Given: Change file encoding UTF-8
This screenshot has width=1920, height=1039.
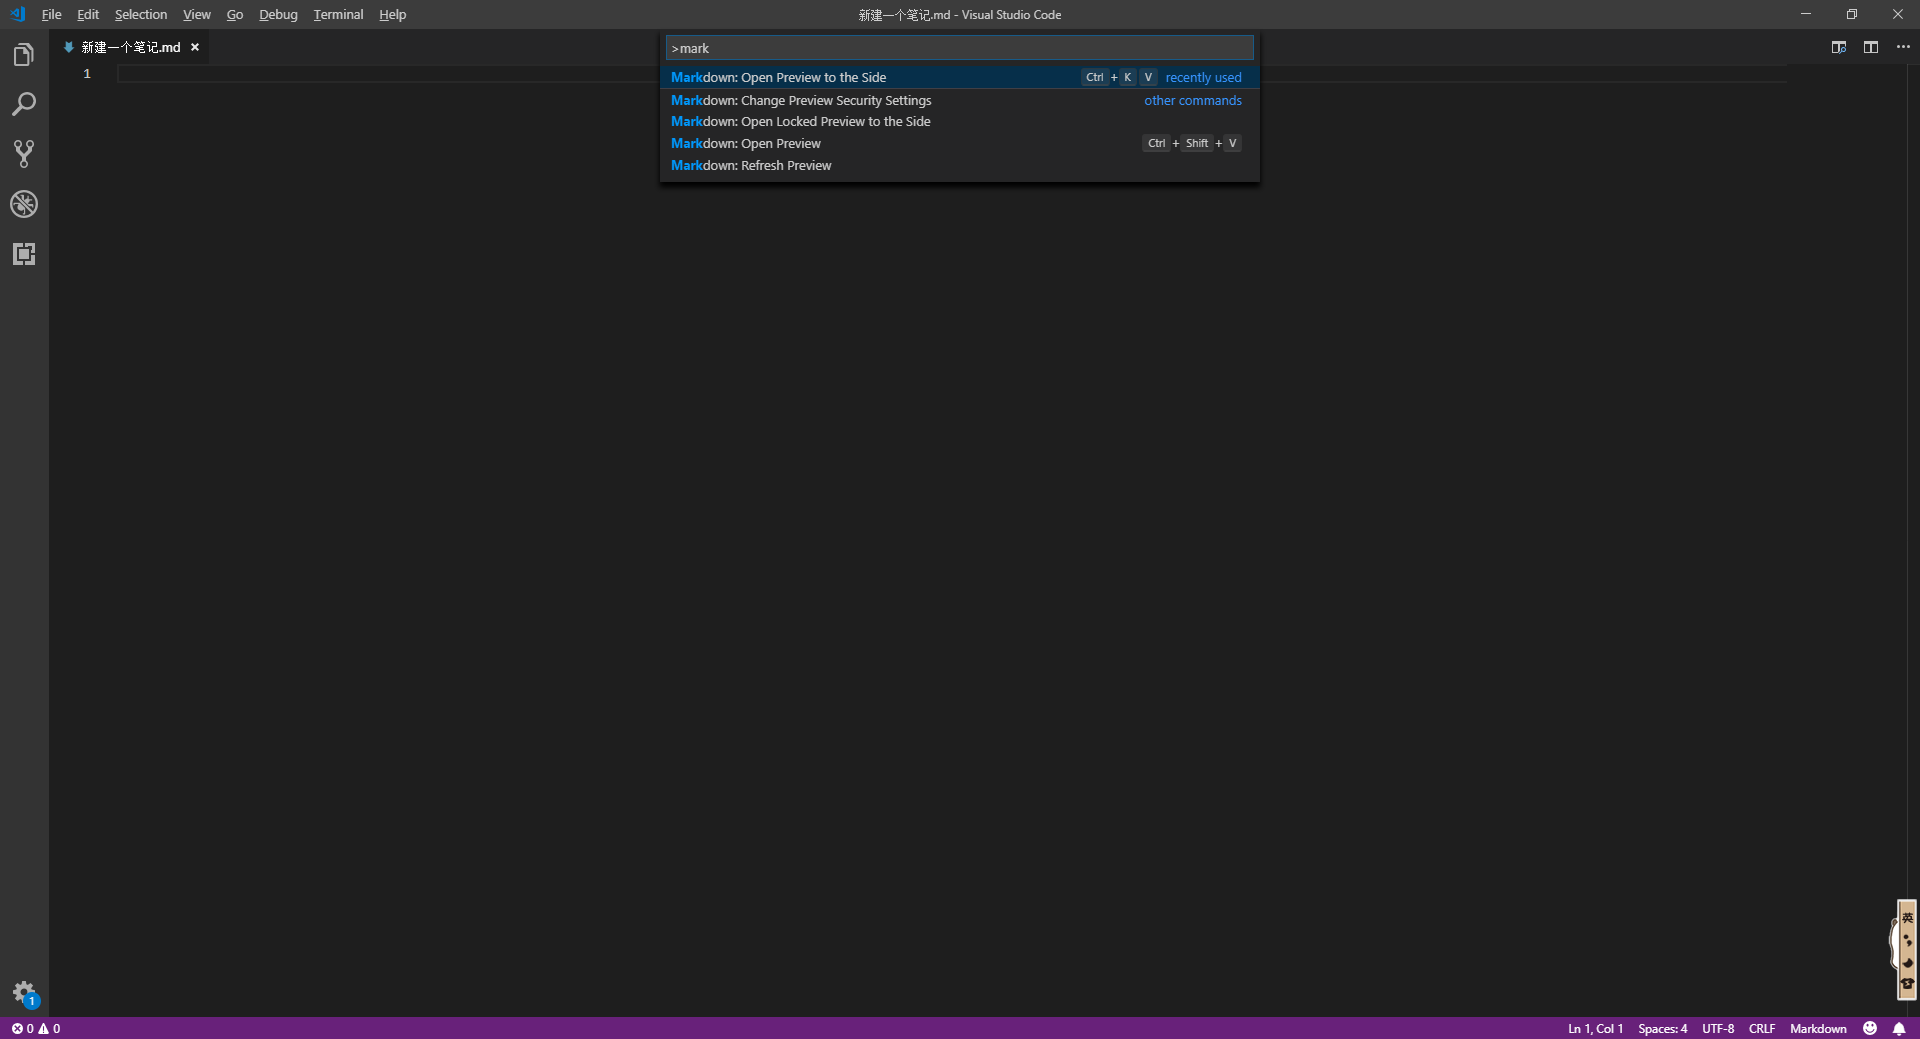Looking at the screenshot, I should (x=1718, y=1028).
